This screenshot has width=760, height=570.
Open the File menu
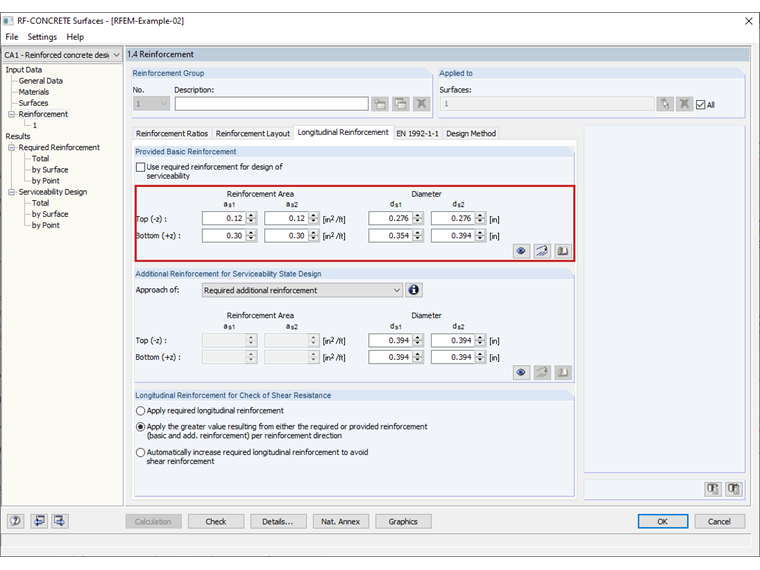(x=12, y=37)
